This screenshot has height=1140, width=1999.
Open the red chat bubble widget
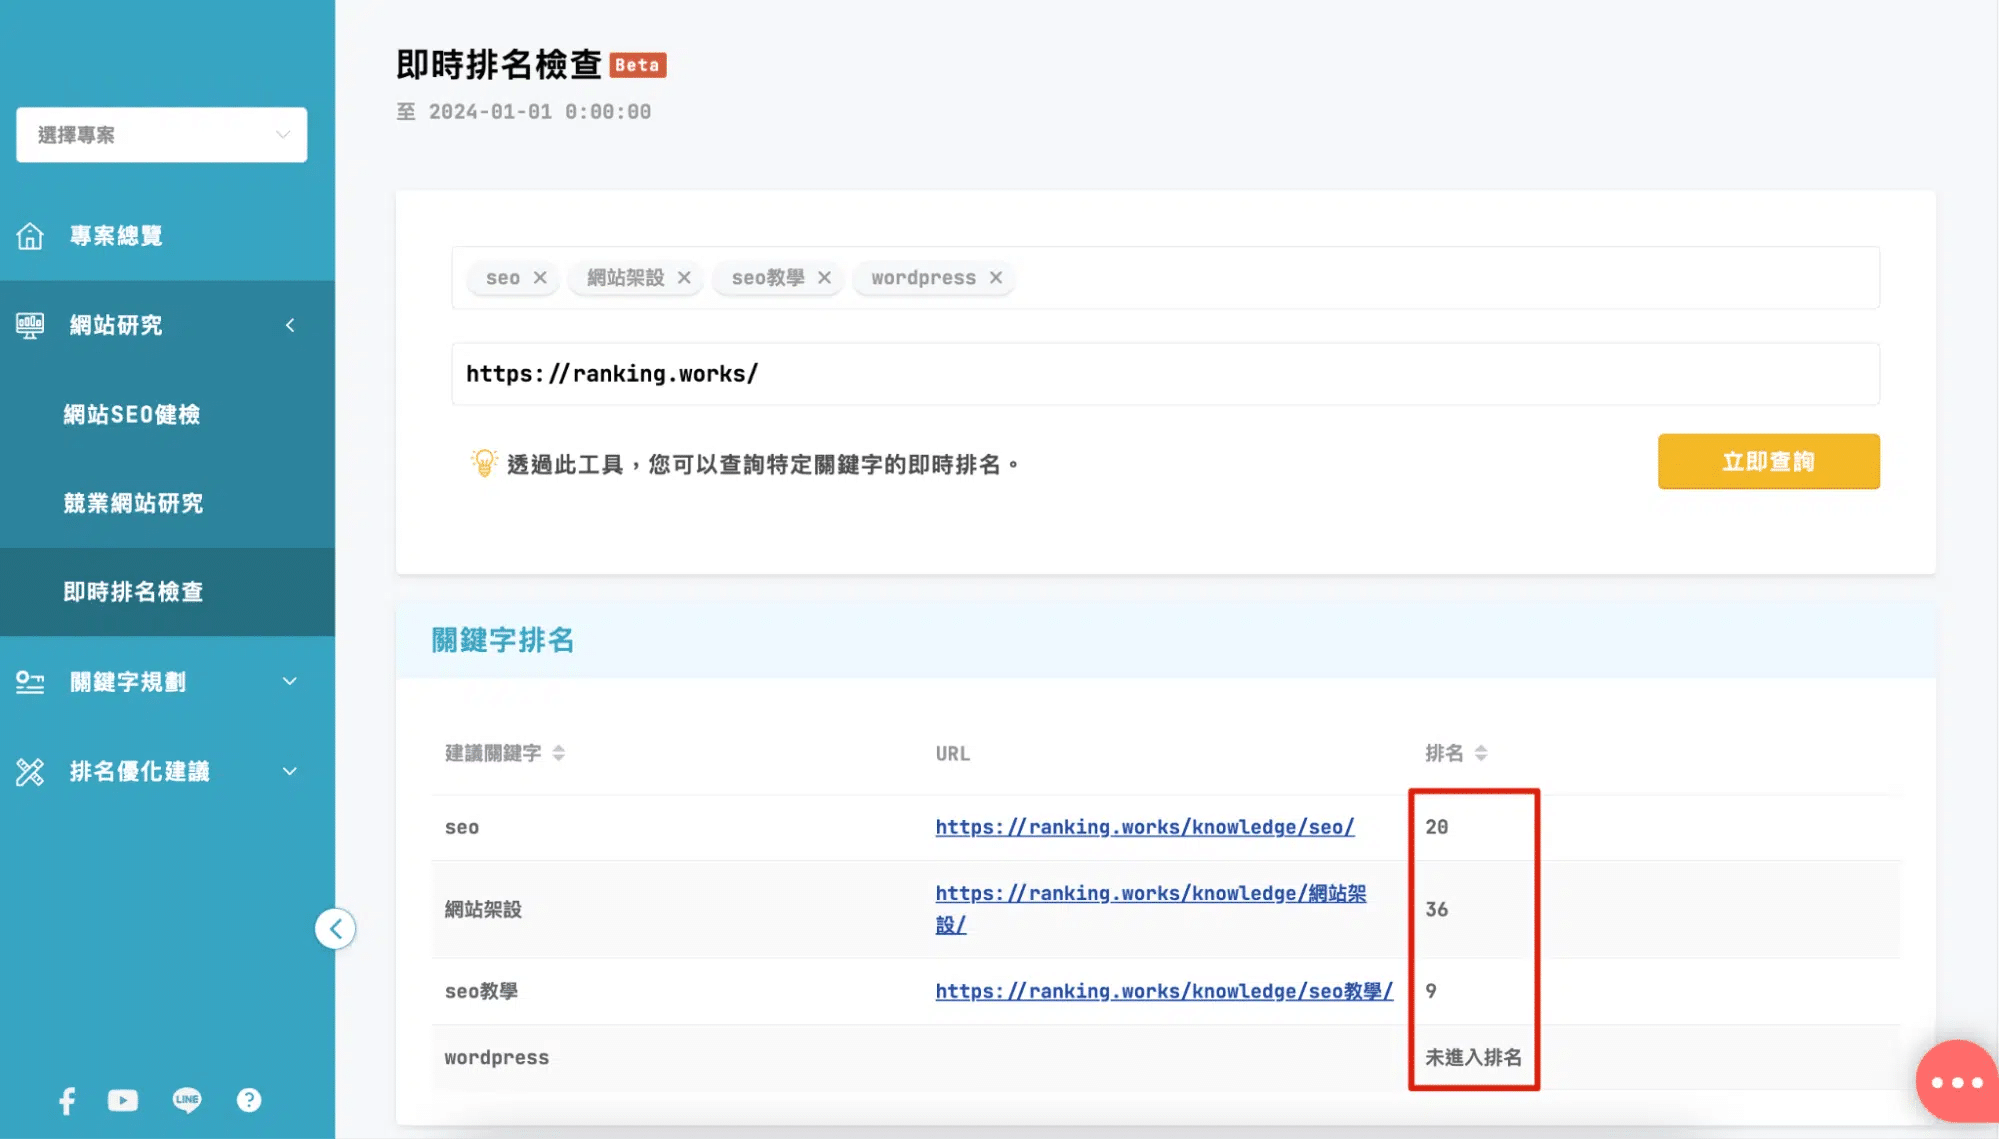1955,1082
